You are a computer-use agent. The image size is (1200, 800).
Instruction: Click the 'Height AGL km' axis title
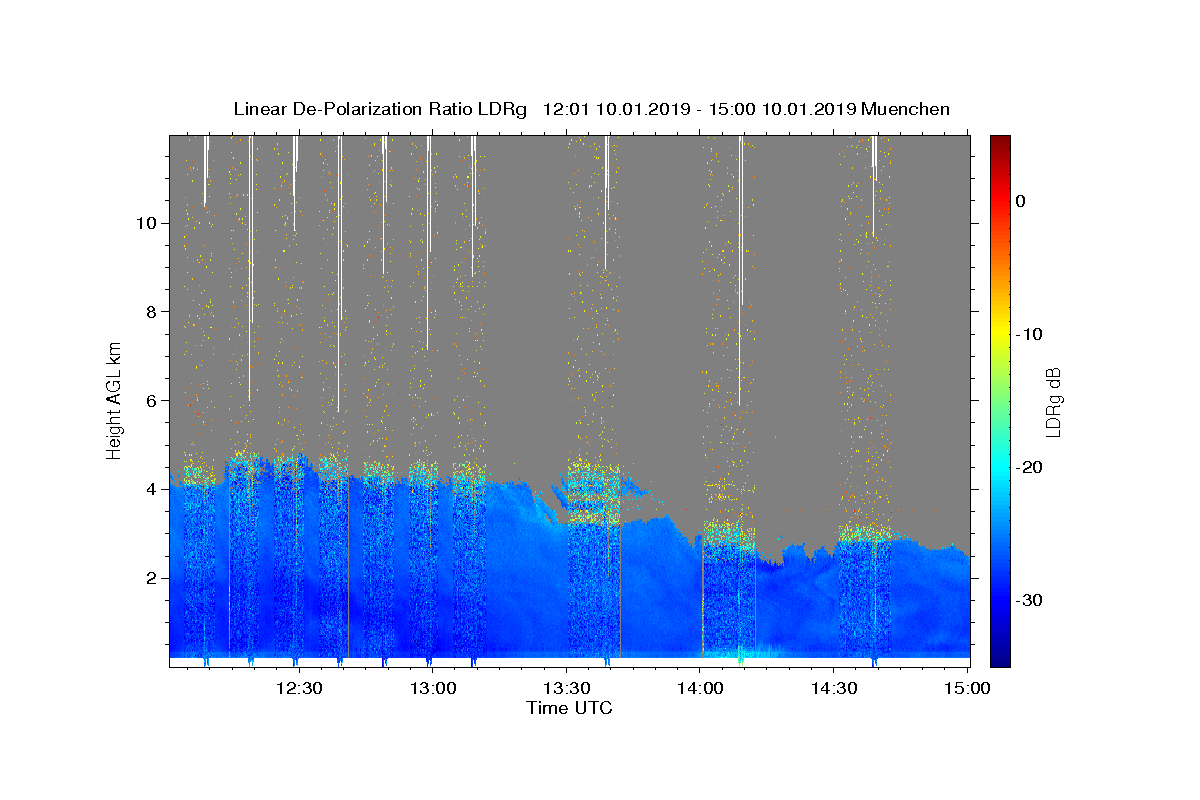[115, 400]
